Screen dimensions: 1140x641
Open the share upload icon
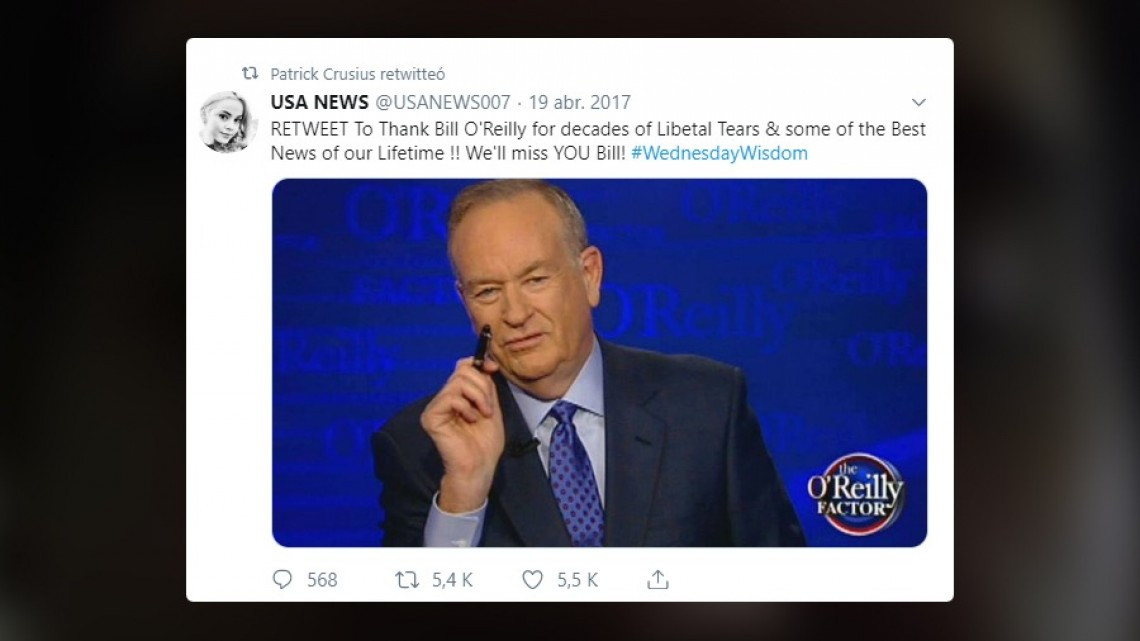point(658,579)
